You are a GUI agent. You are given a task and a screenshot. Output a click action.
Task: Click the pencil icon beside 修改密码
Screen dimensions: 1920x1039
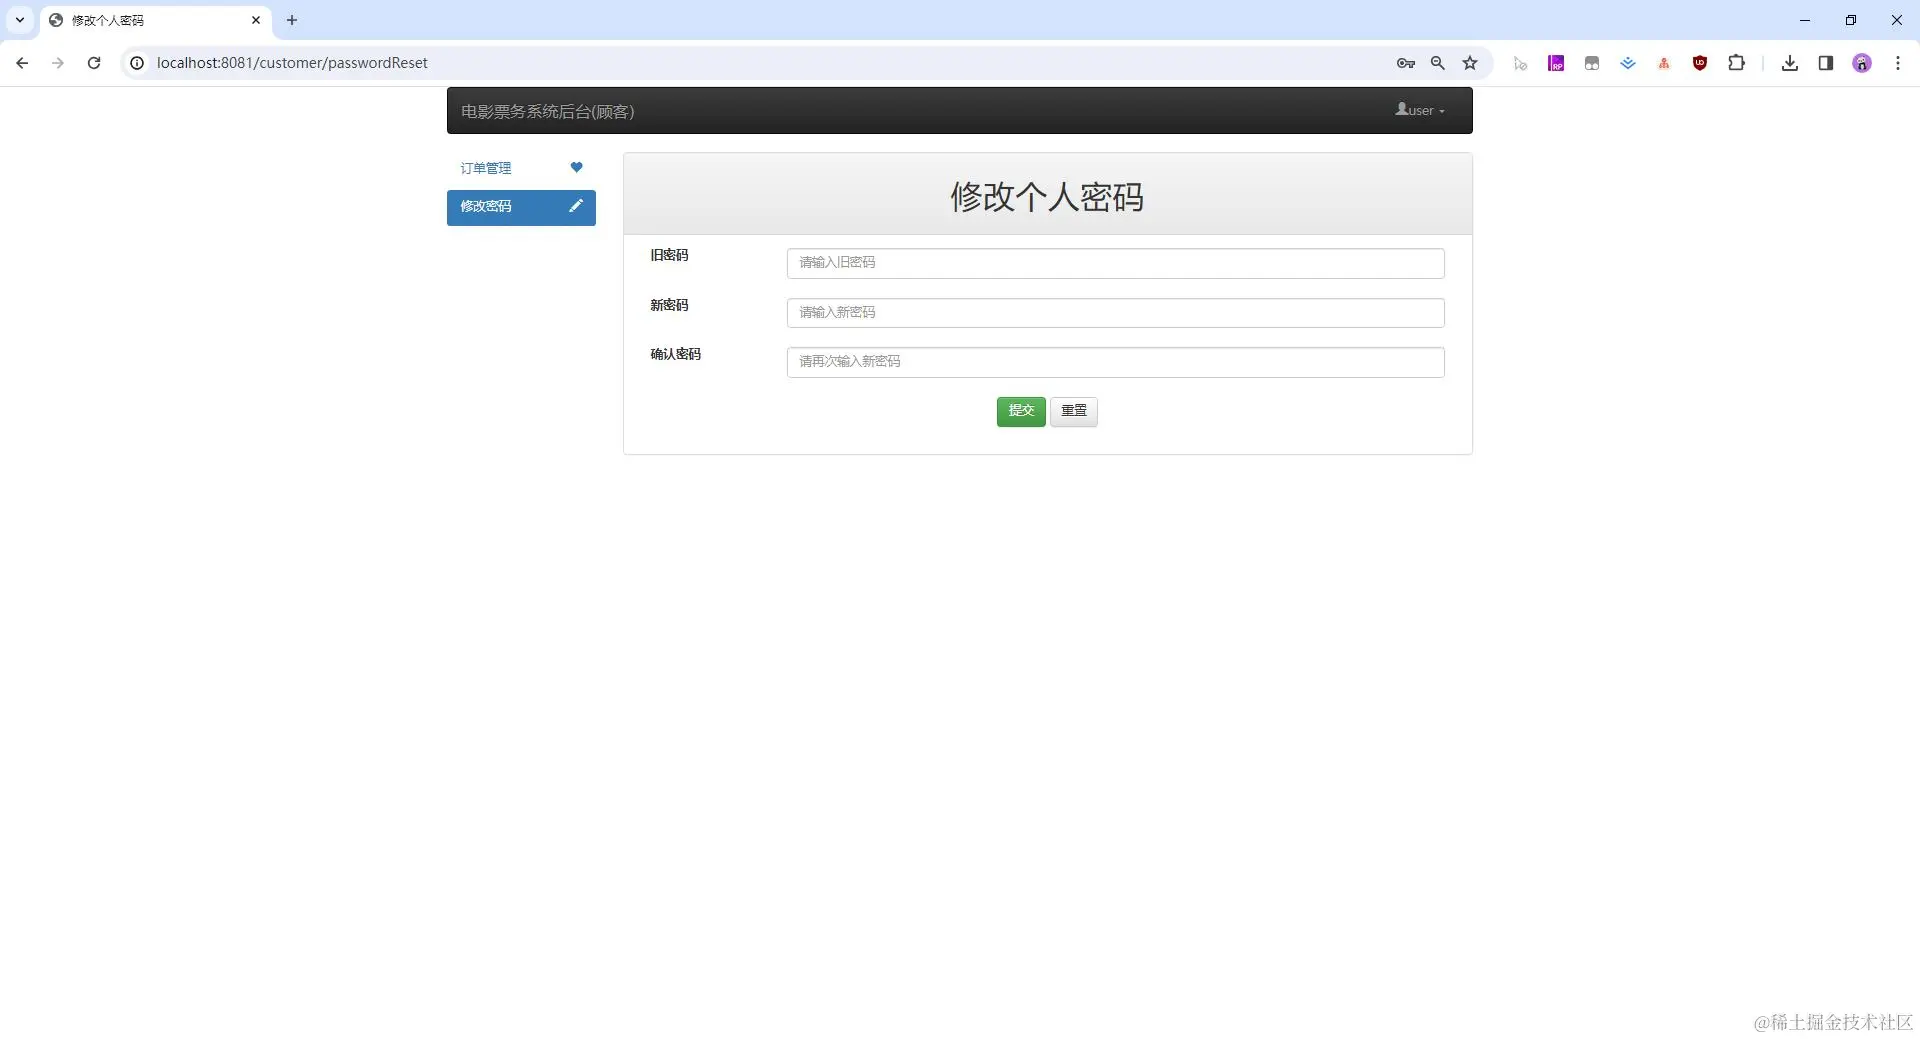pyautogui.click(x=576, y=205)
